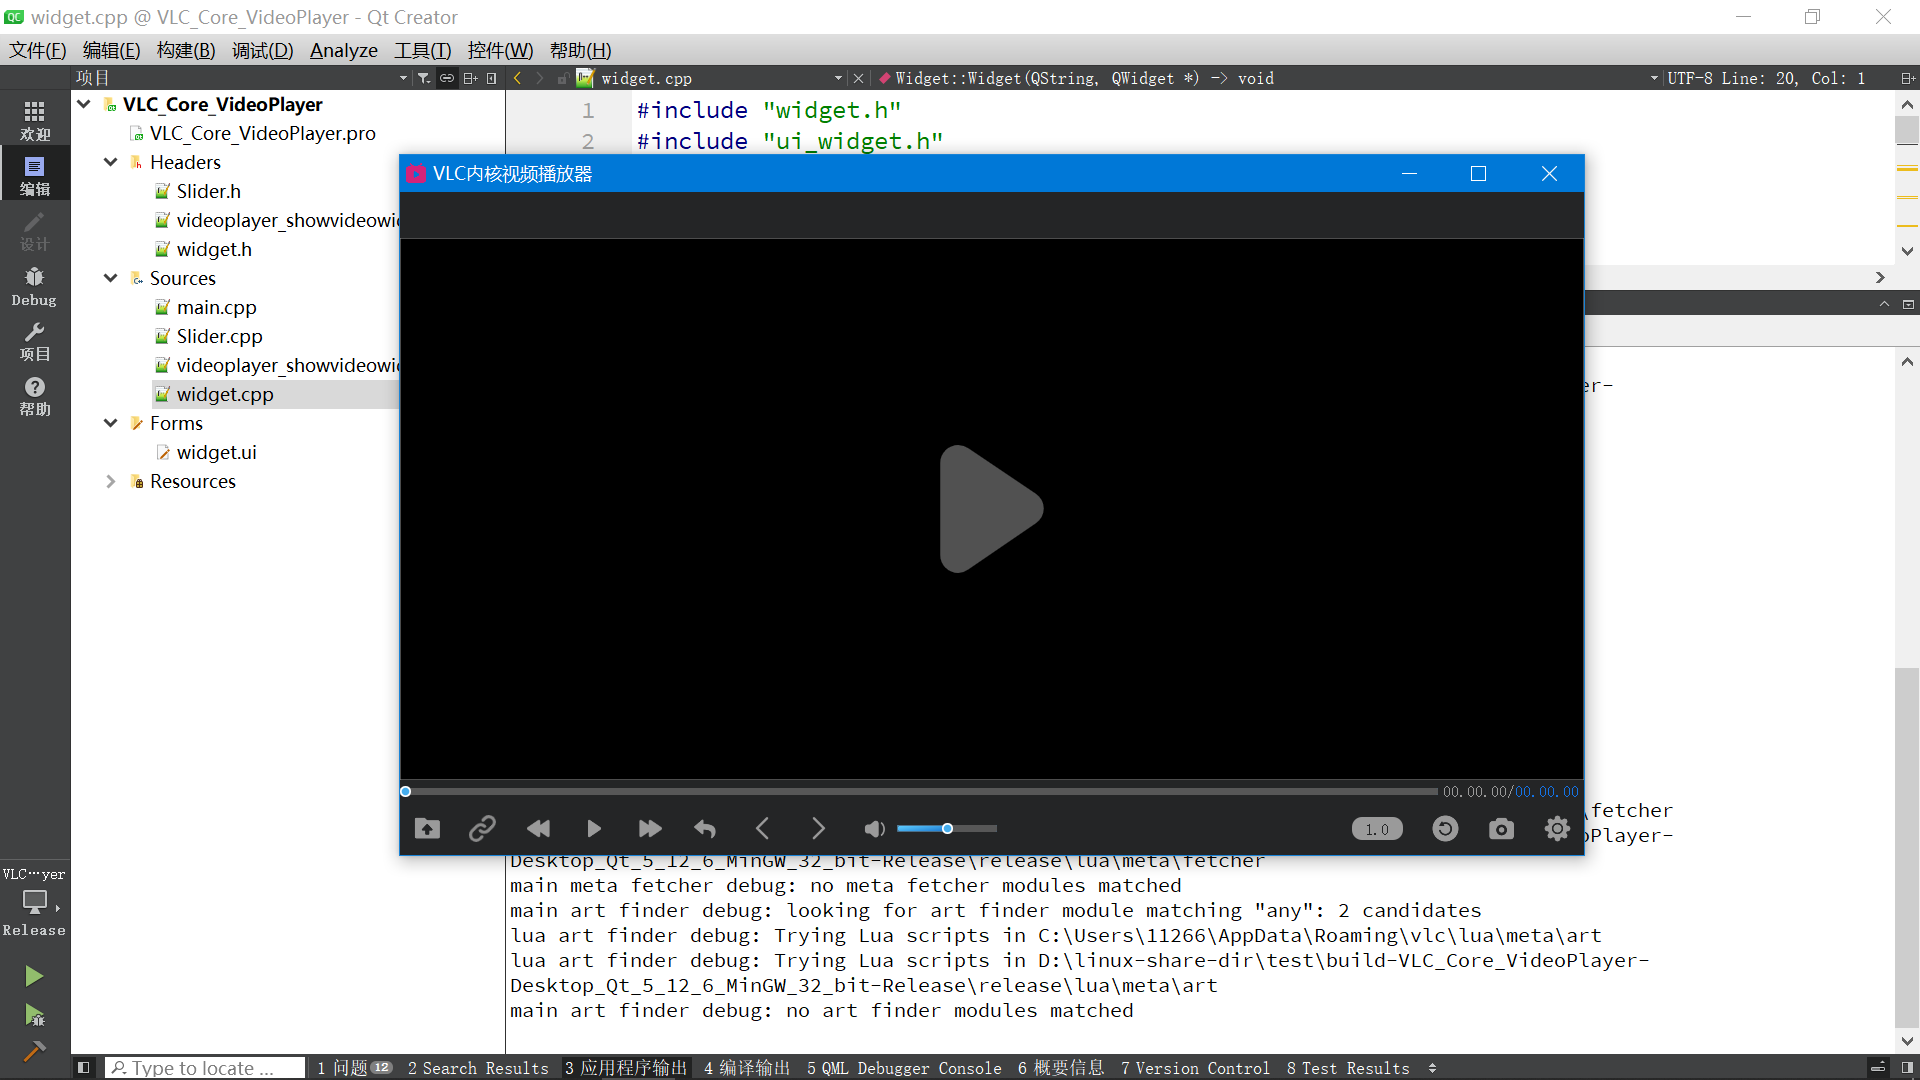This screenshot has height=1080, width=1920.
Task: Click the green Run button
Action: 34,975
